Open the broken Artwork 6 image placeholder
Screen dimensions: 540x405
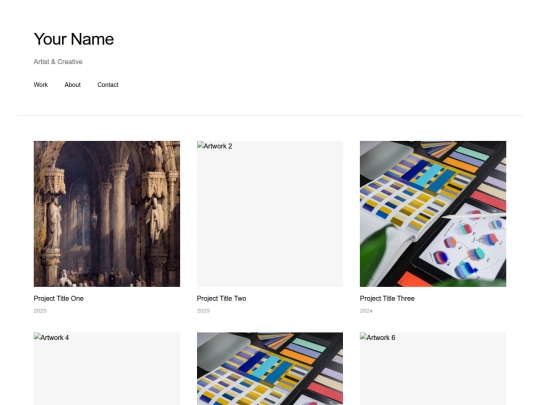pyautogui.click(x=433, y=368)
